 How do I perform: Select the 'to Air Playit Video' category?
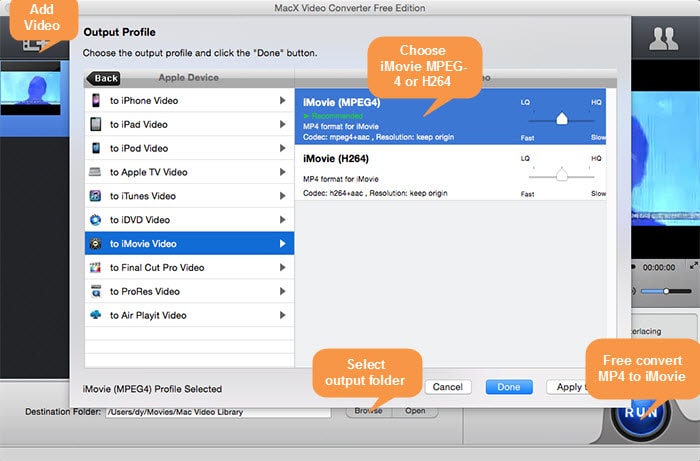[x=189, y=315]
